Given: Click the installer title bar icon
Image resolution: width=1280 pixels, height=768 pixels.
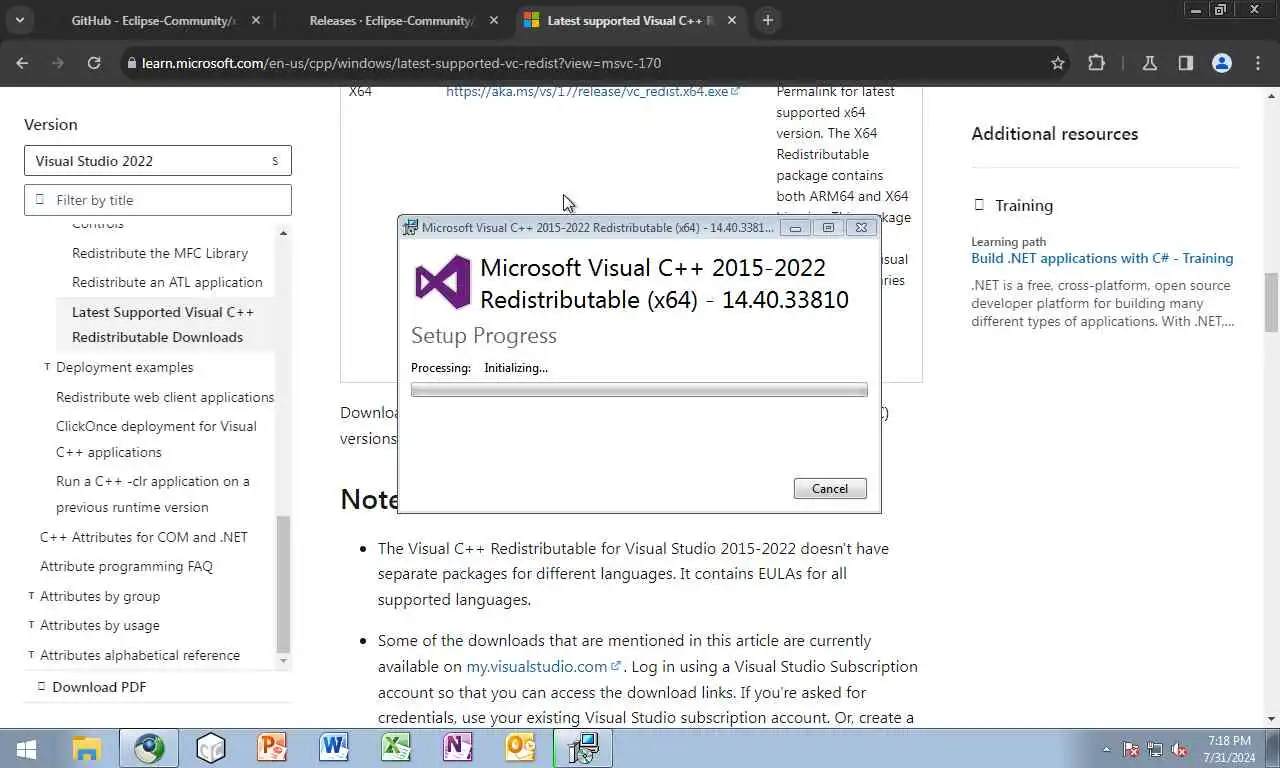Looking at the screenshot, I should pos(410,228).
